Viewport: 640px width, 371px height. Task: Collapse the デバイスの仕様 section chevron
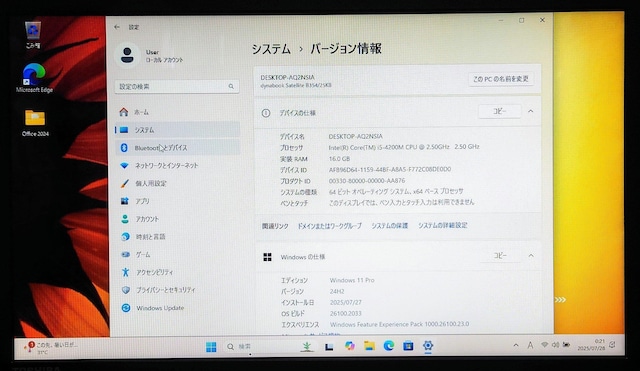[531, 111]
